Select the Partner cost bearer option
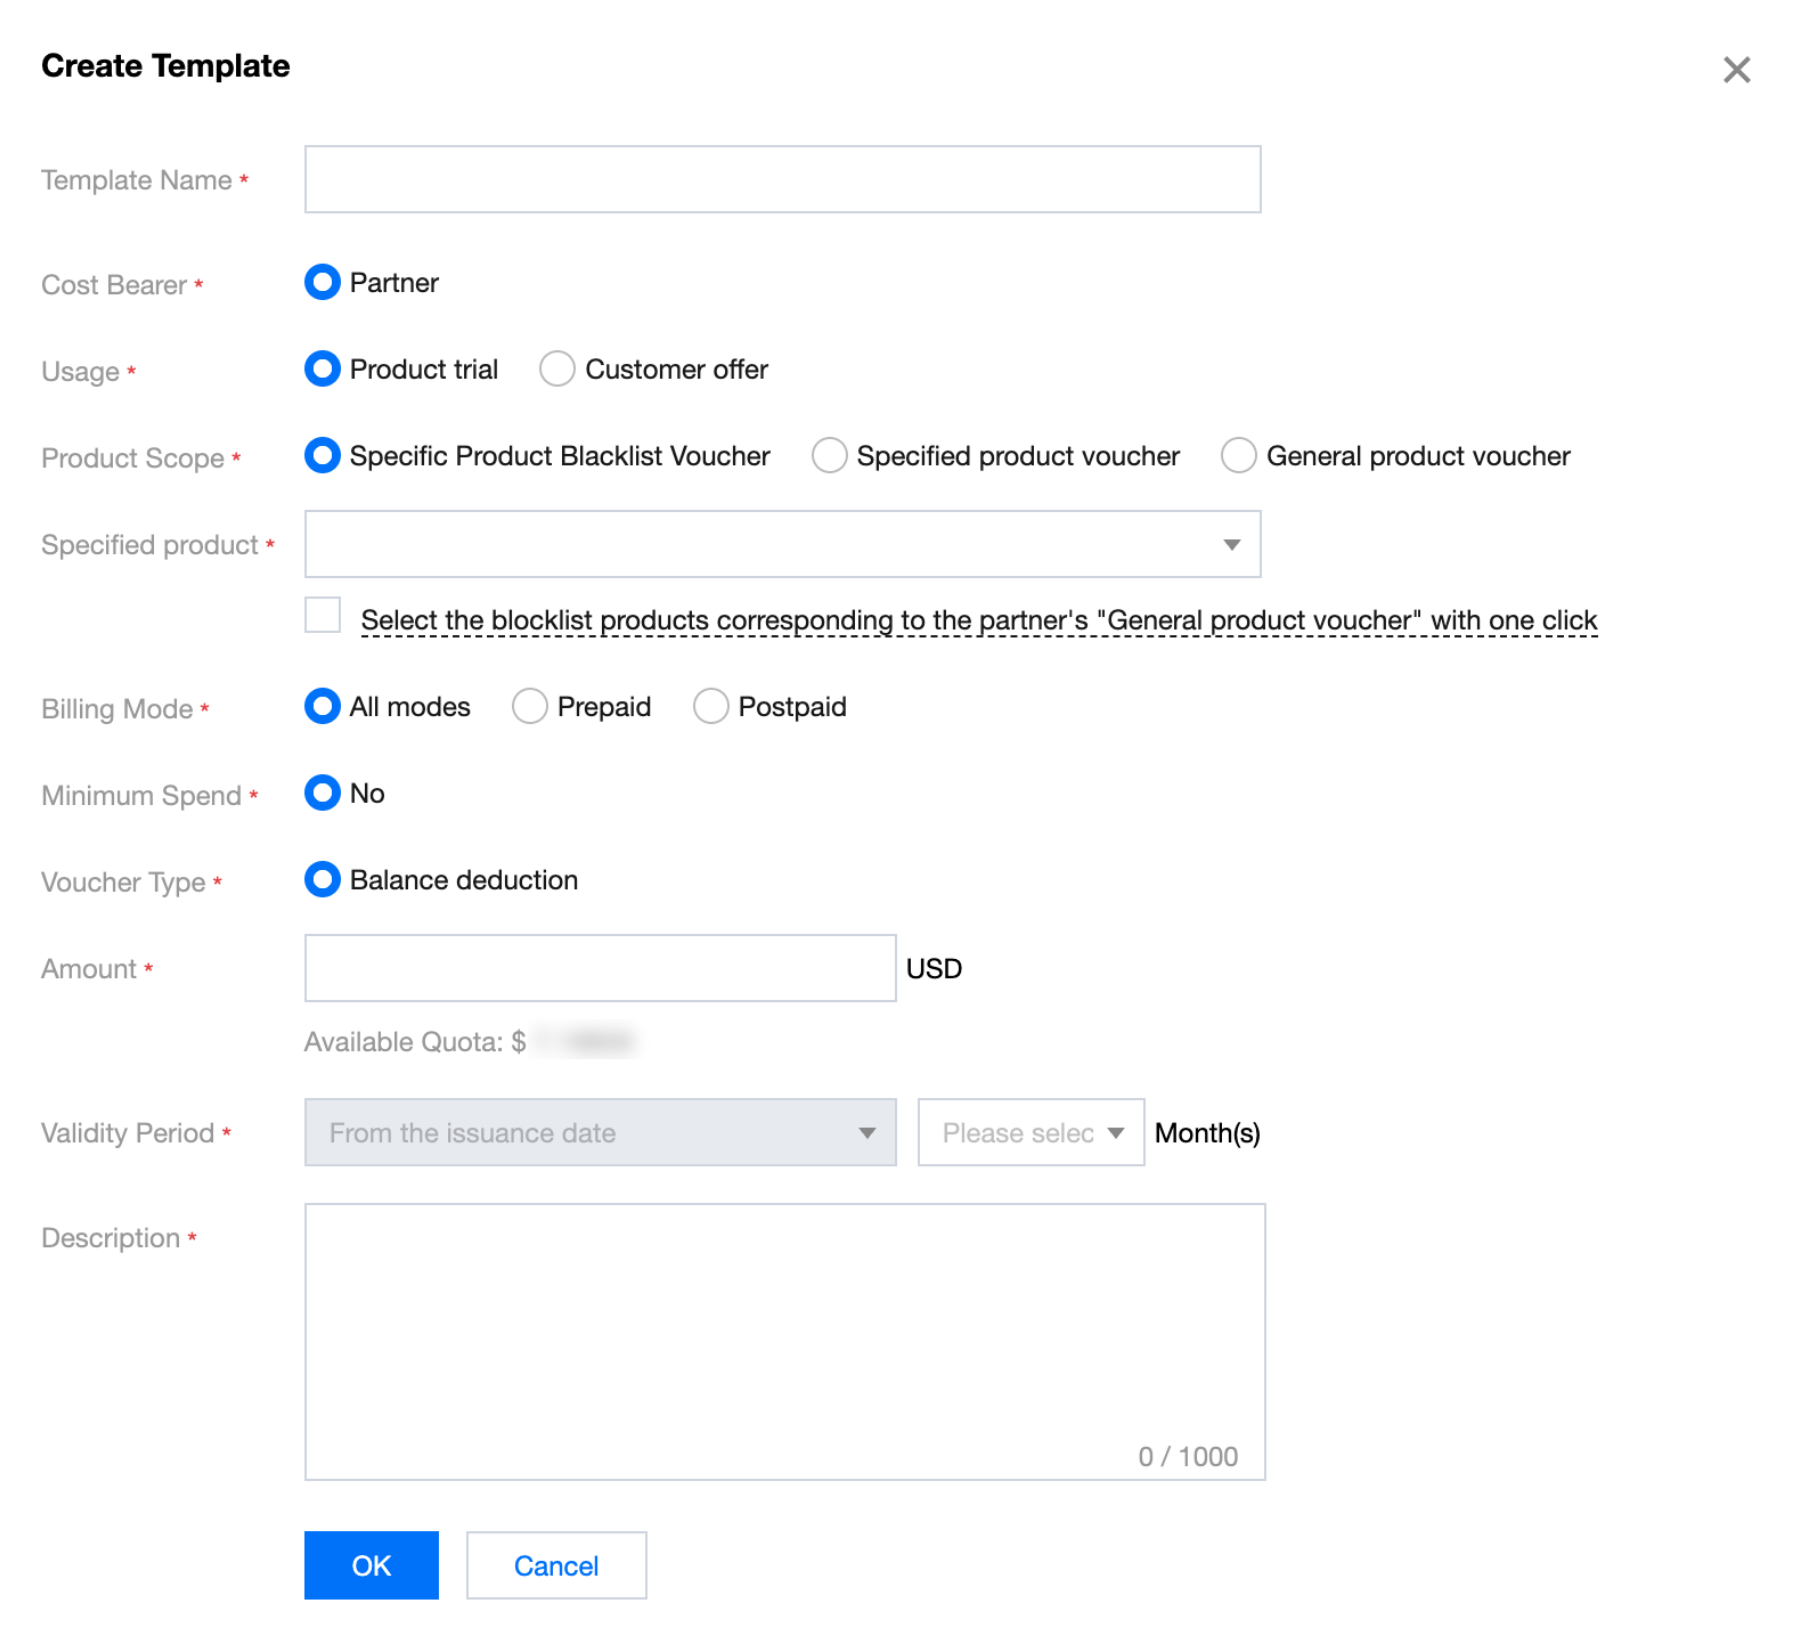The width and height of the screenshot is (1794, 1646). pos(323,283)
